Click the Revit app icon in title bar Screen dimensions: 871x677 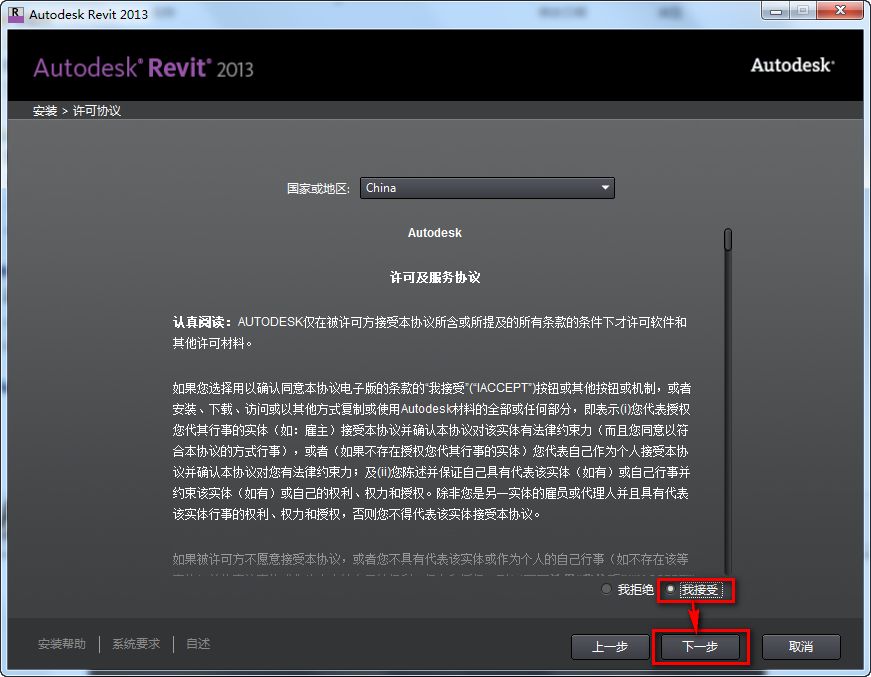tap(15, 13)
